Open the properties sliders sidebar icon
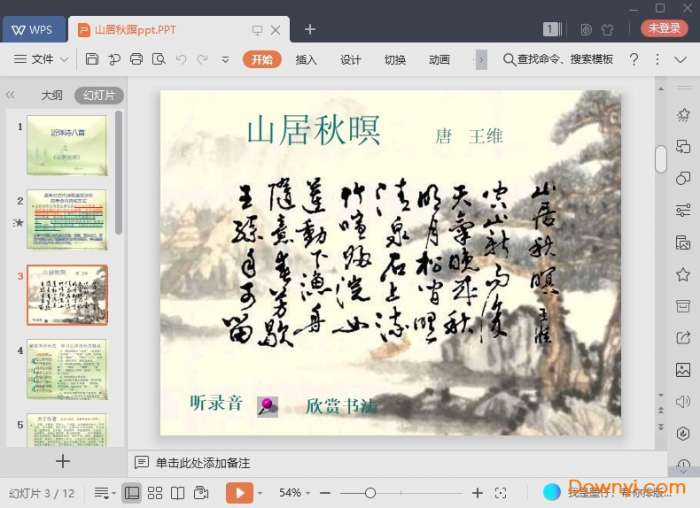 click(683, 210)
